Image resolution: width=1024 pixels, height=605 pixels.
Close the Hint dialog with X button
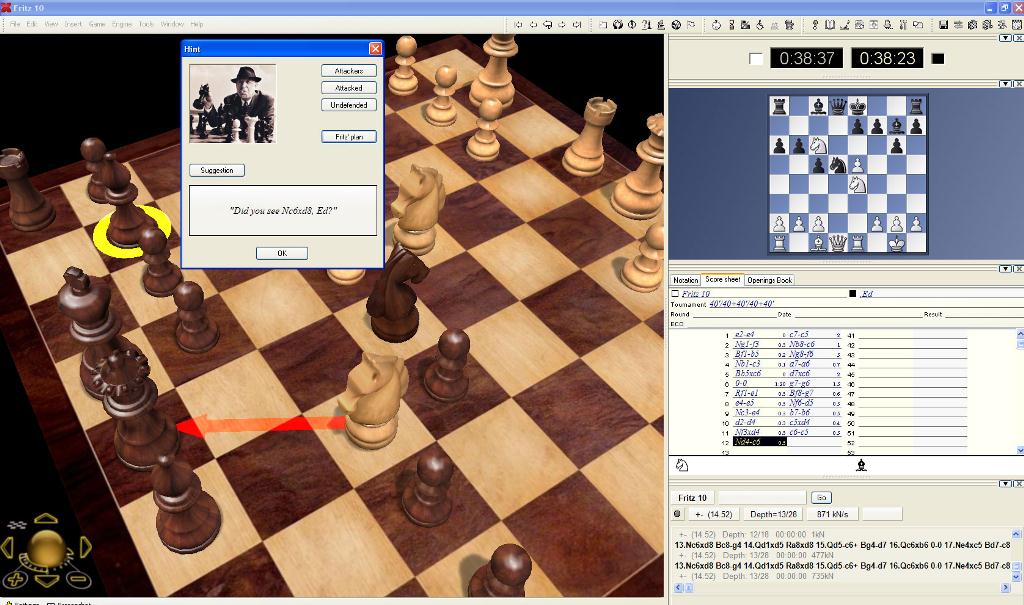tap(375, 48)
